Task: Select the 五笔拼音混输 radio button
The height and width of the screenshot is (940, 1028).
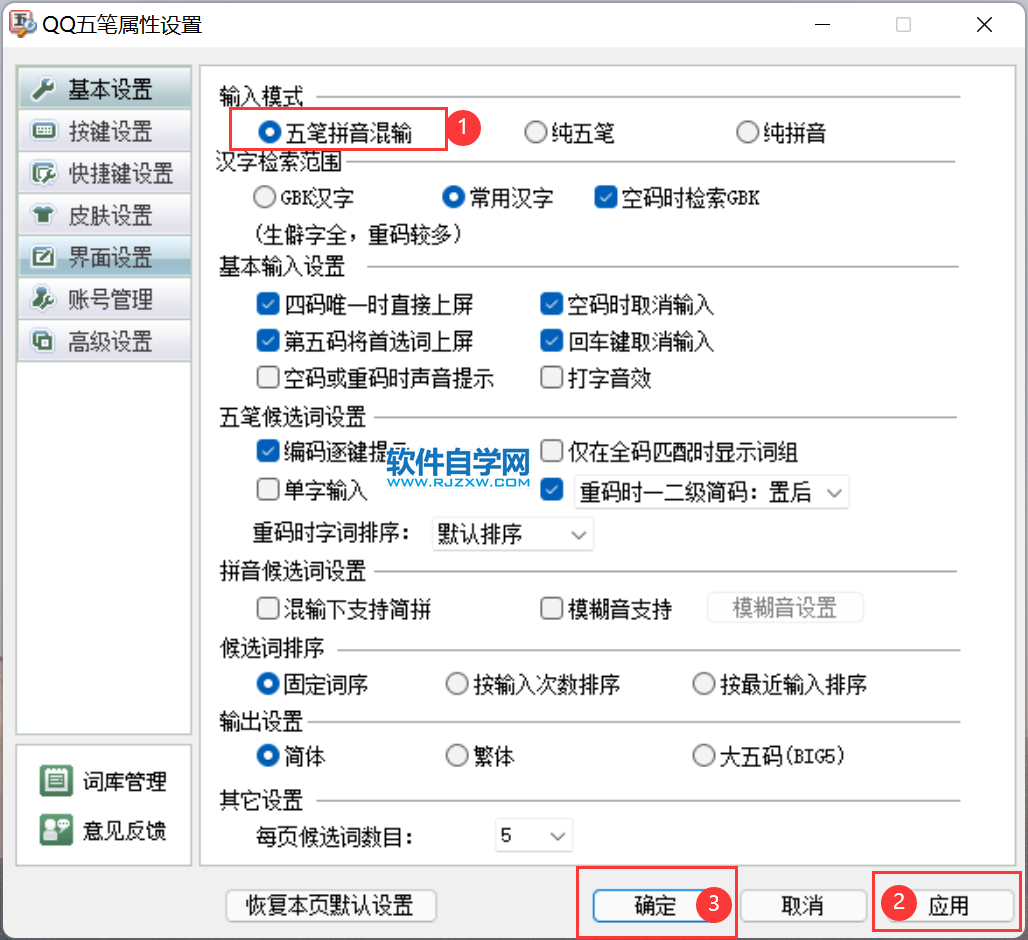Action: point(269,132)
